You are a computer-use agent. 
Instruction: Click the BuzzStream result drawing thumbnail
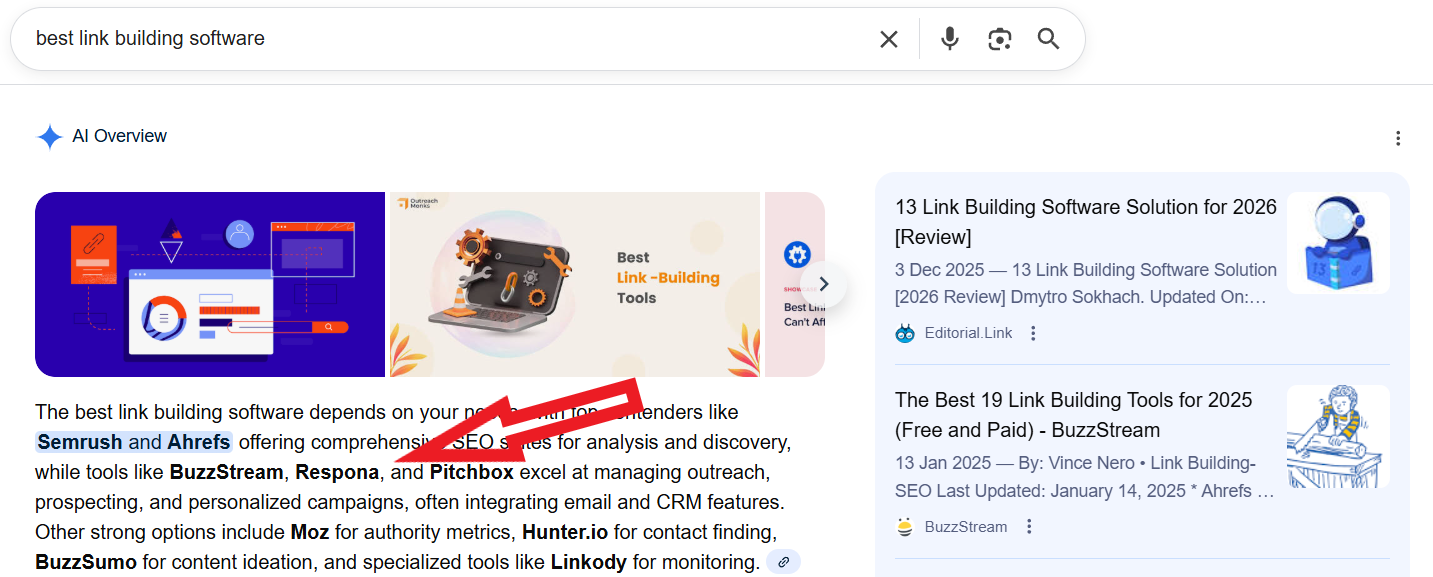point(1338,437)
